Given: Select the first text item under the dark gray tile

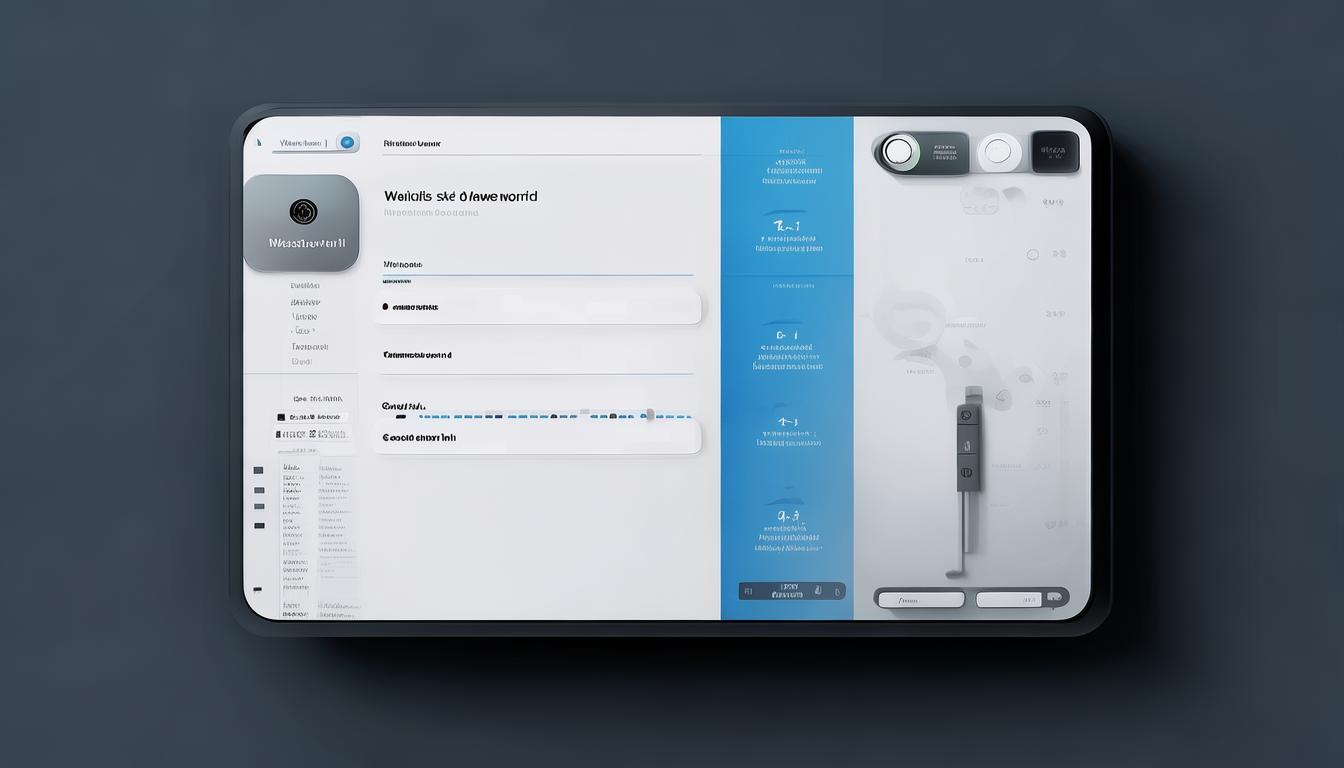Looking at the screenshot, I should point(305,286).
